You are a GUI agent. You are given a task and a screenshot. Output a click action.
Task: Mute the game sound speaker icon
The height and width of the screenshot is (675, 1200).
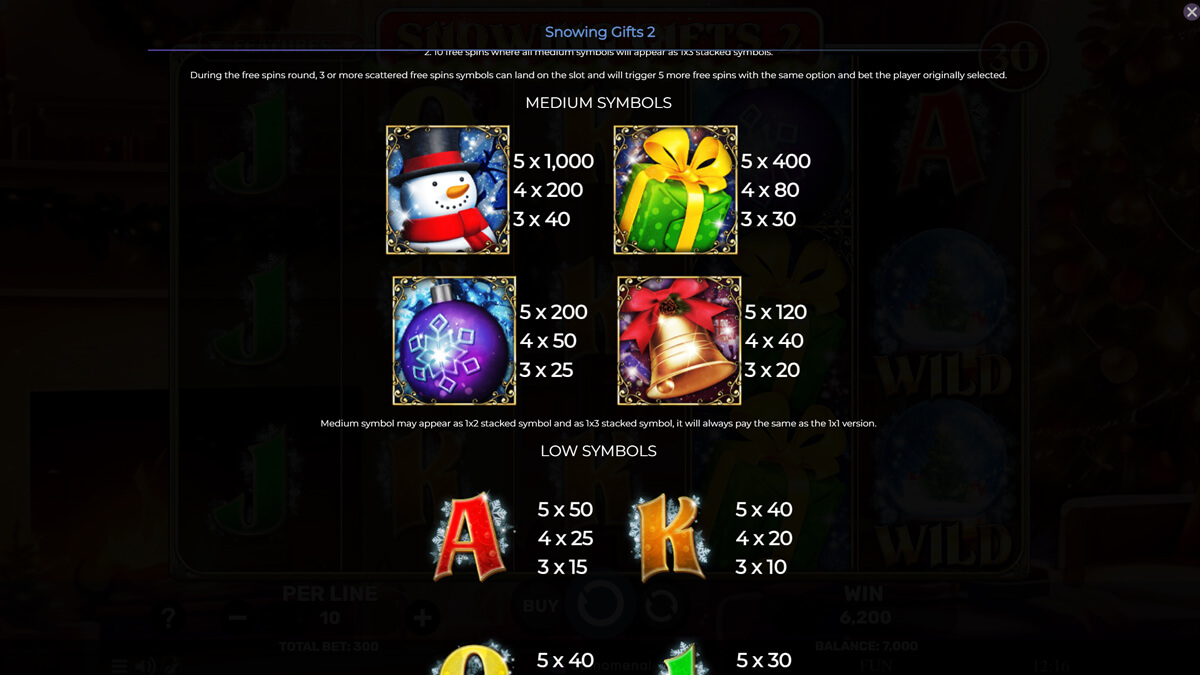click(145, 666)
